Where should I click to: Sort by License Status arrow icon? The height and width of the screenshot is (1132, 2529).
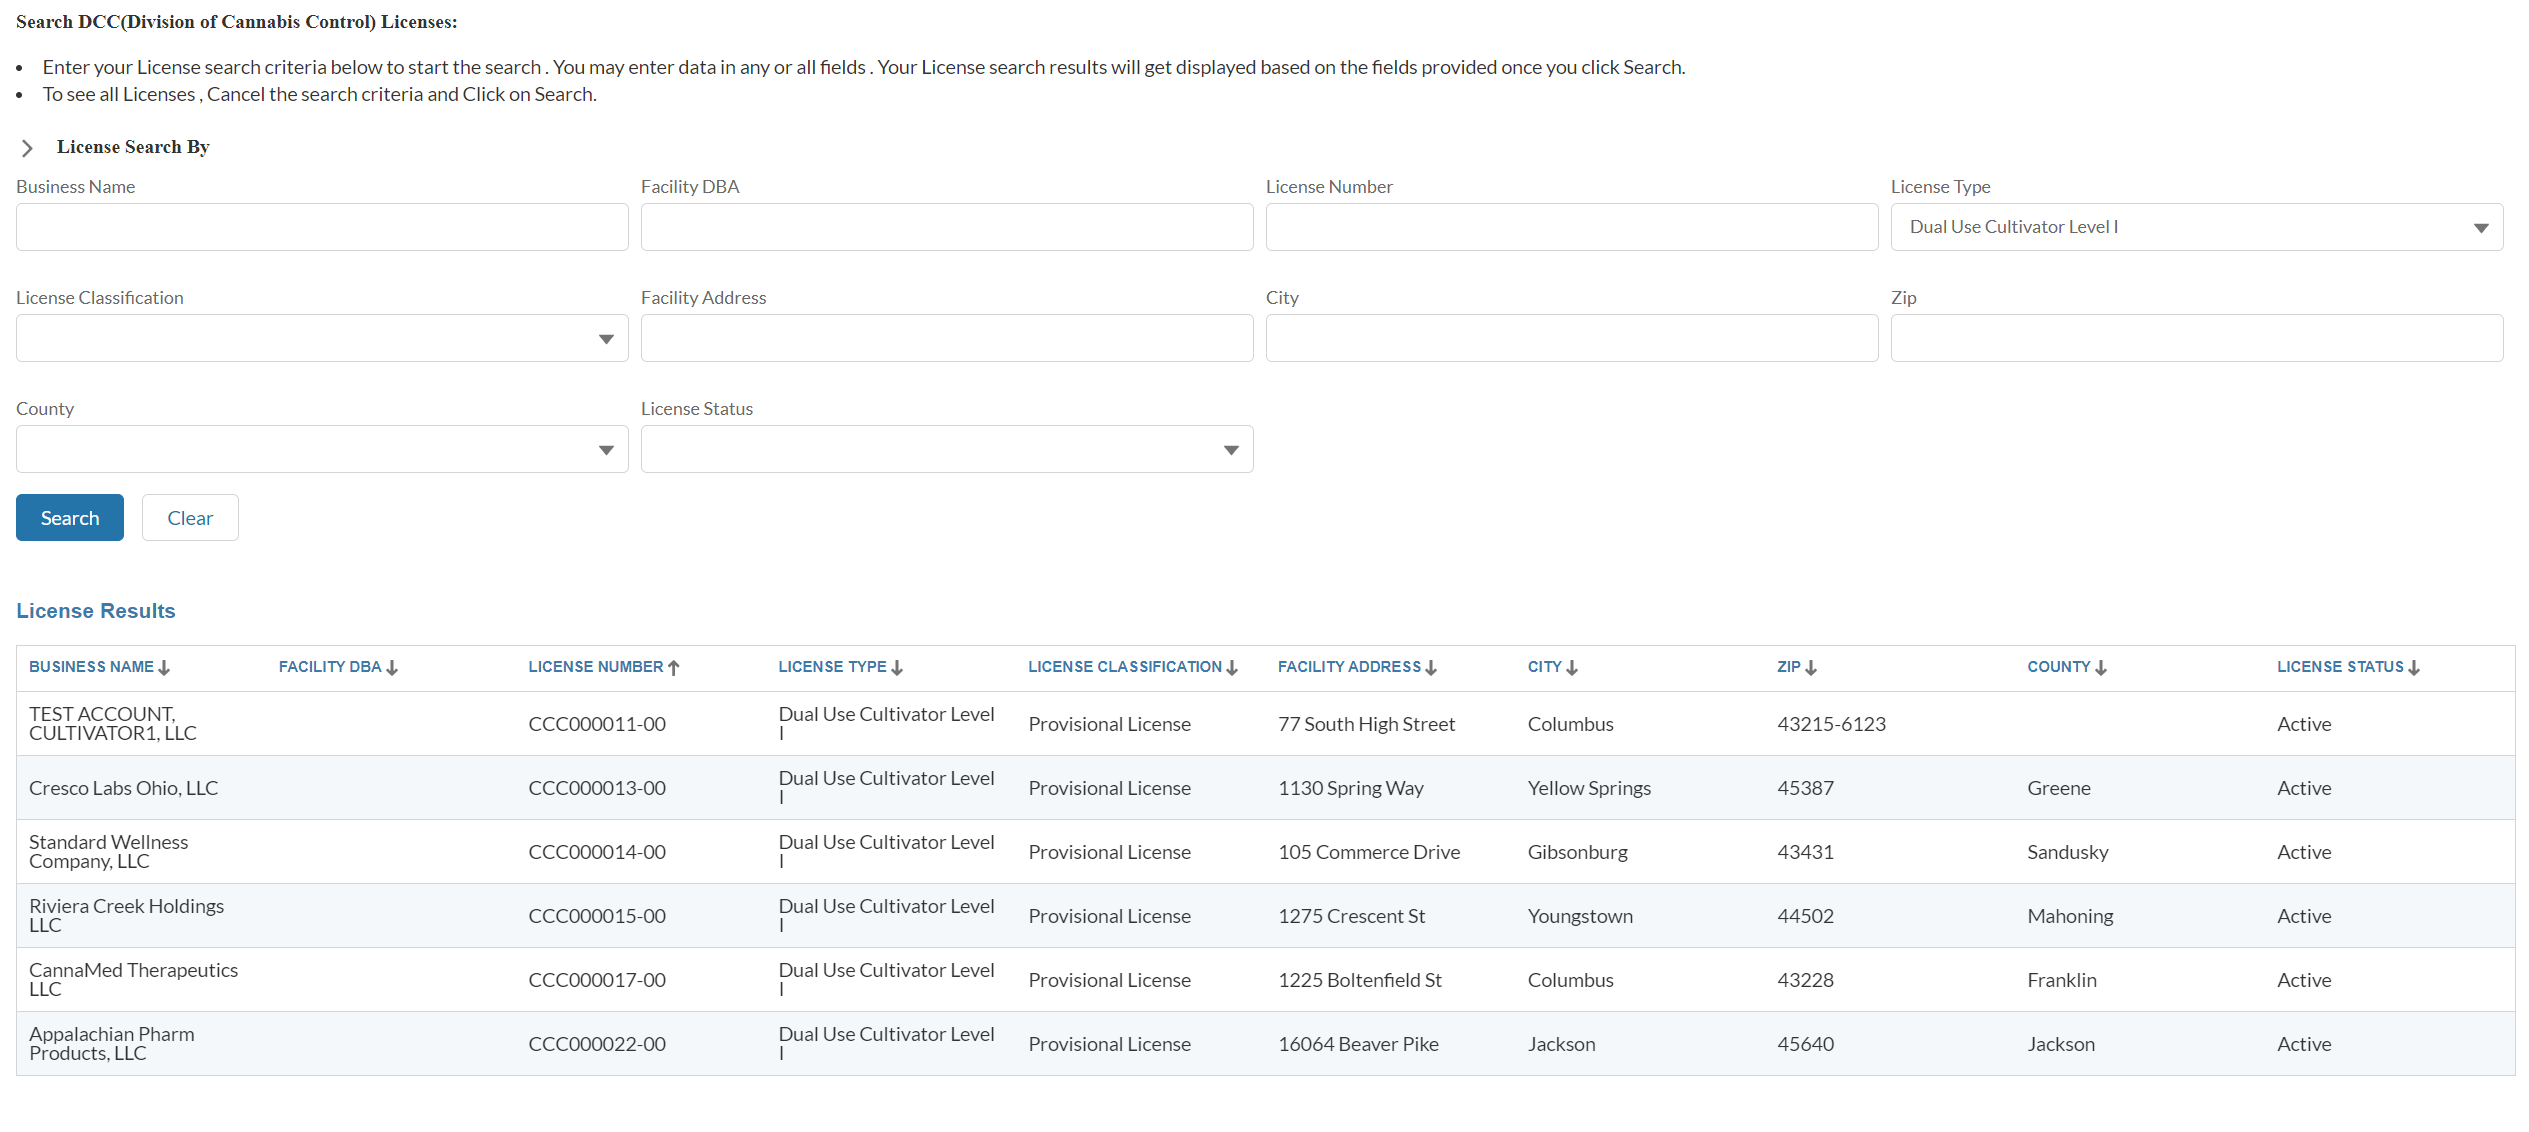2414,668
